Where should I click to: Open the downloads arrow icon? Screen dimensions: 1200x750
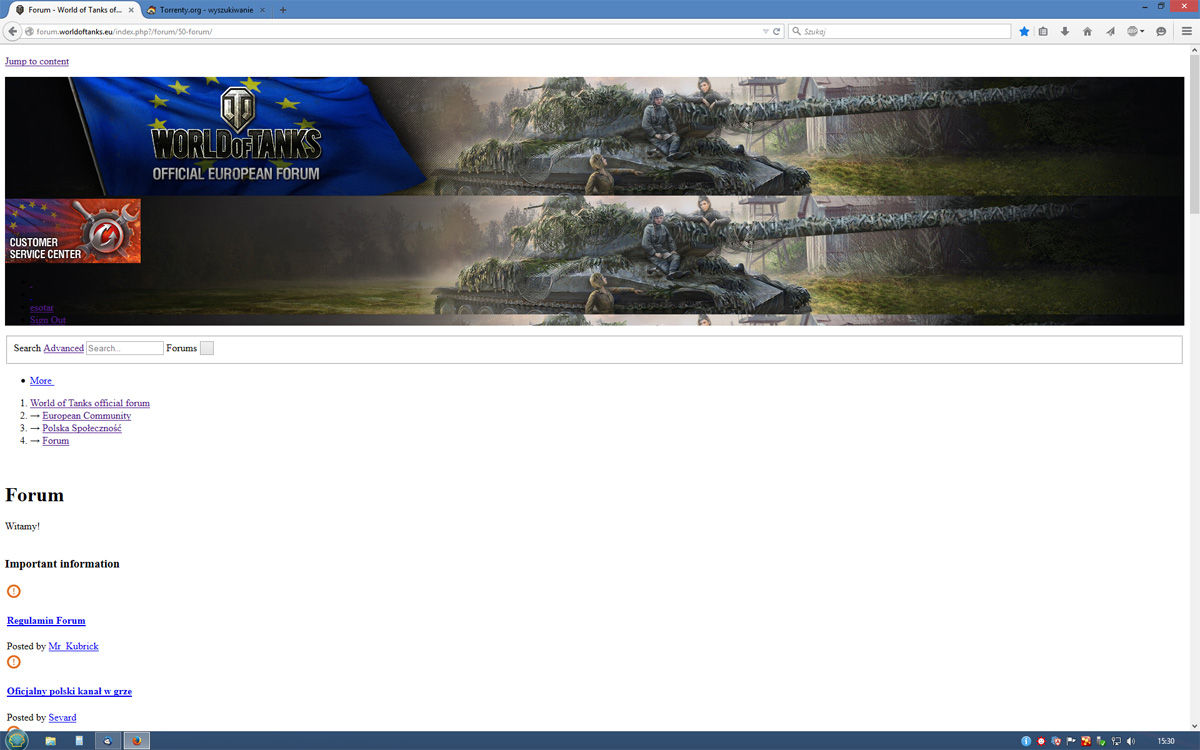tap(1065, 31)
